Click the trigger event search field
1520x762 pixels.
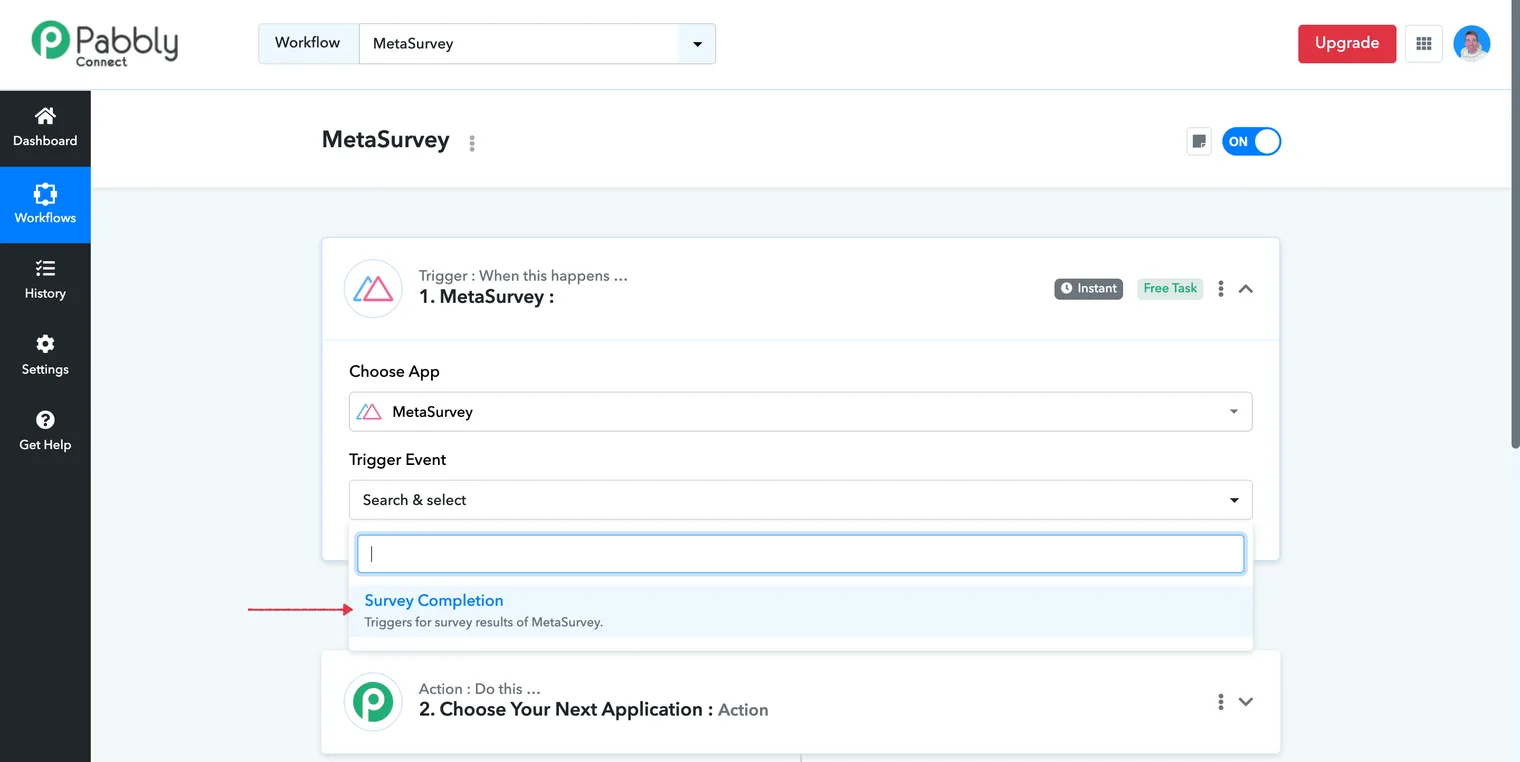point(800,554)
